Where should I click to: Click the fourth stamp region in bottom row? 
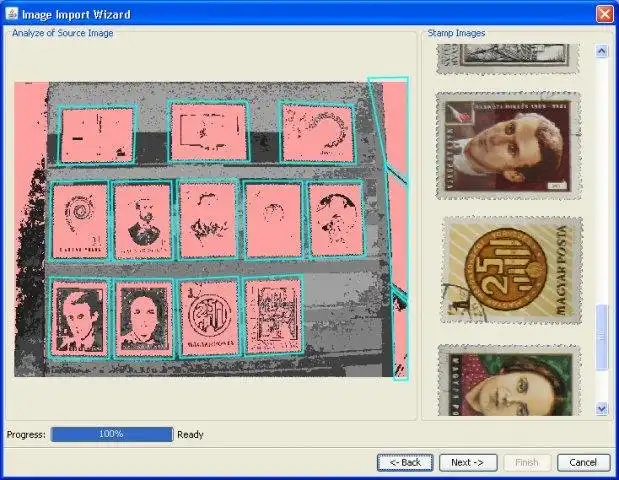pos(273,315)
